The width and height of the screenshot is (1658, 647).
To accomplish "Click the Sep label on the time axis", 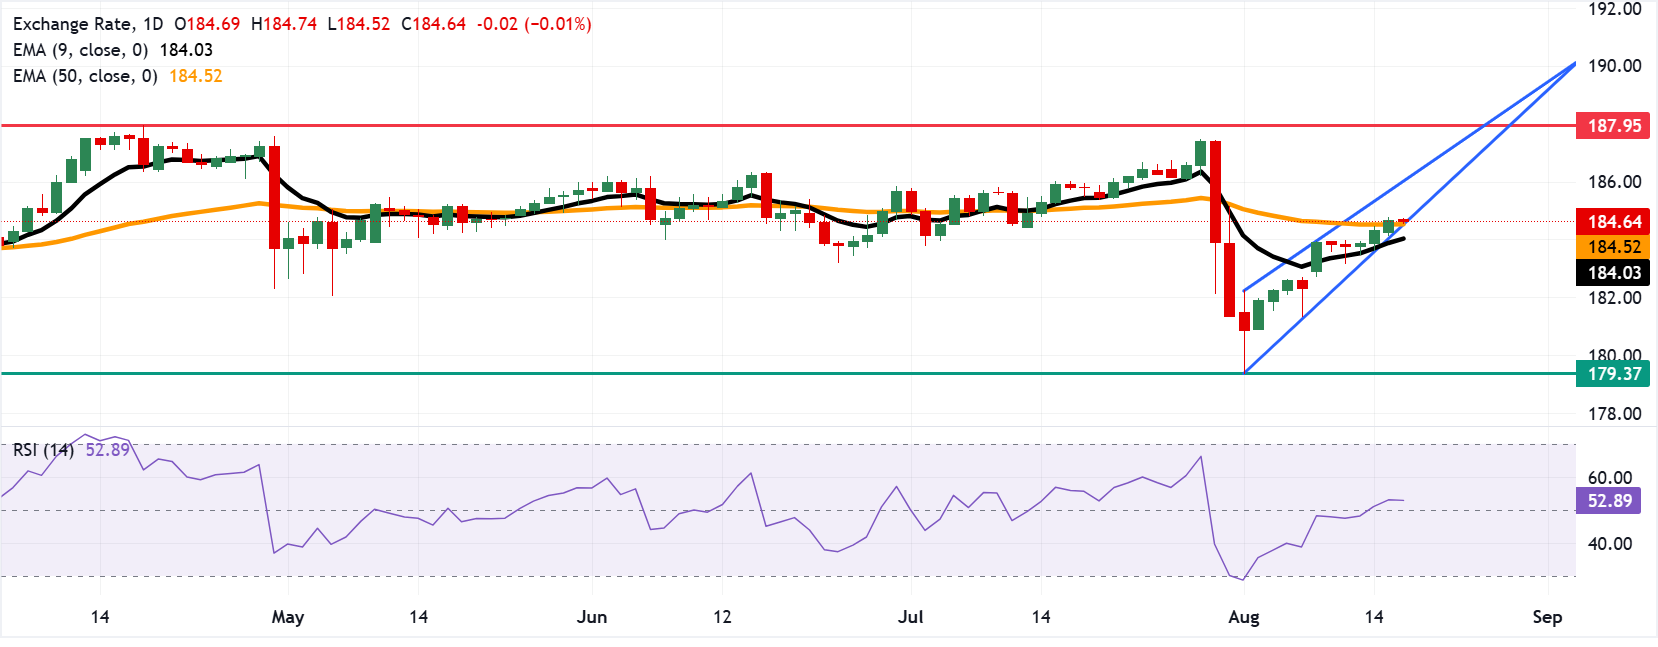I will (x=1547, y=617).
